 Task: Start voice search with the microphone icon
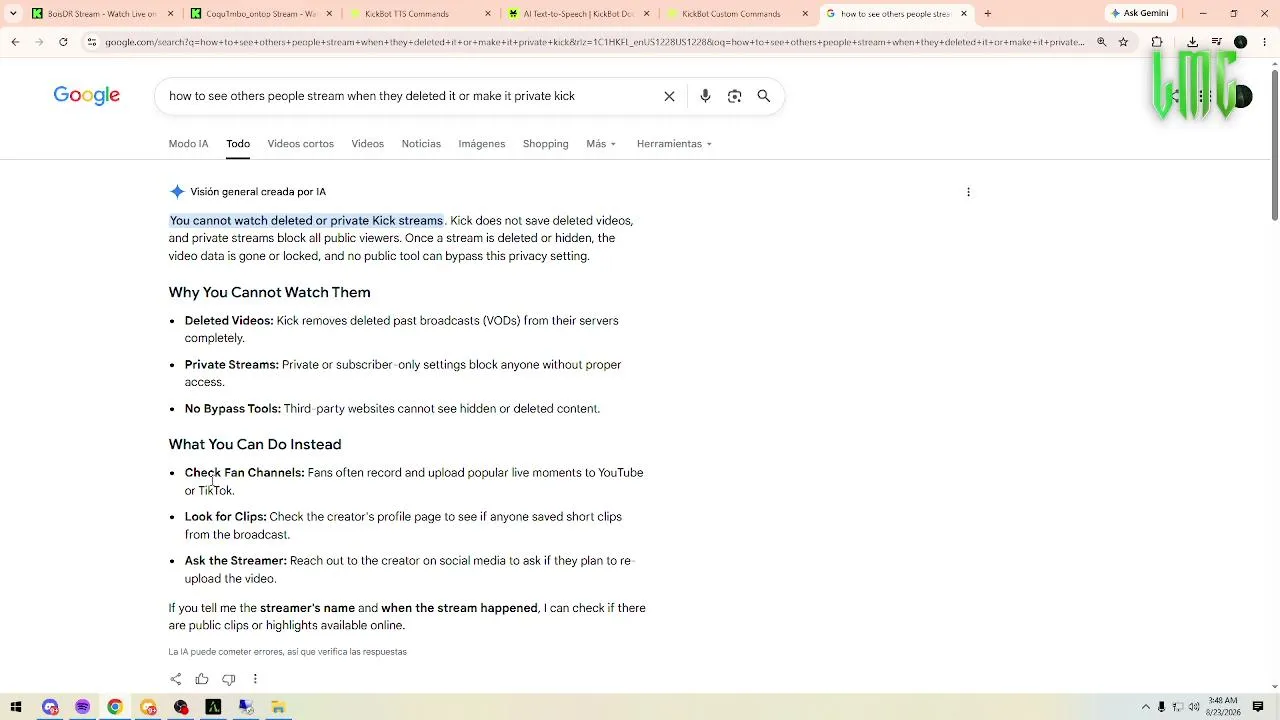[705, 96]
